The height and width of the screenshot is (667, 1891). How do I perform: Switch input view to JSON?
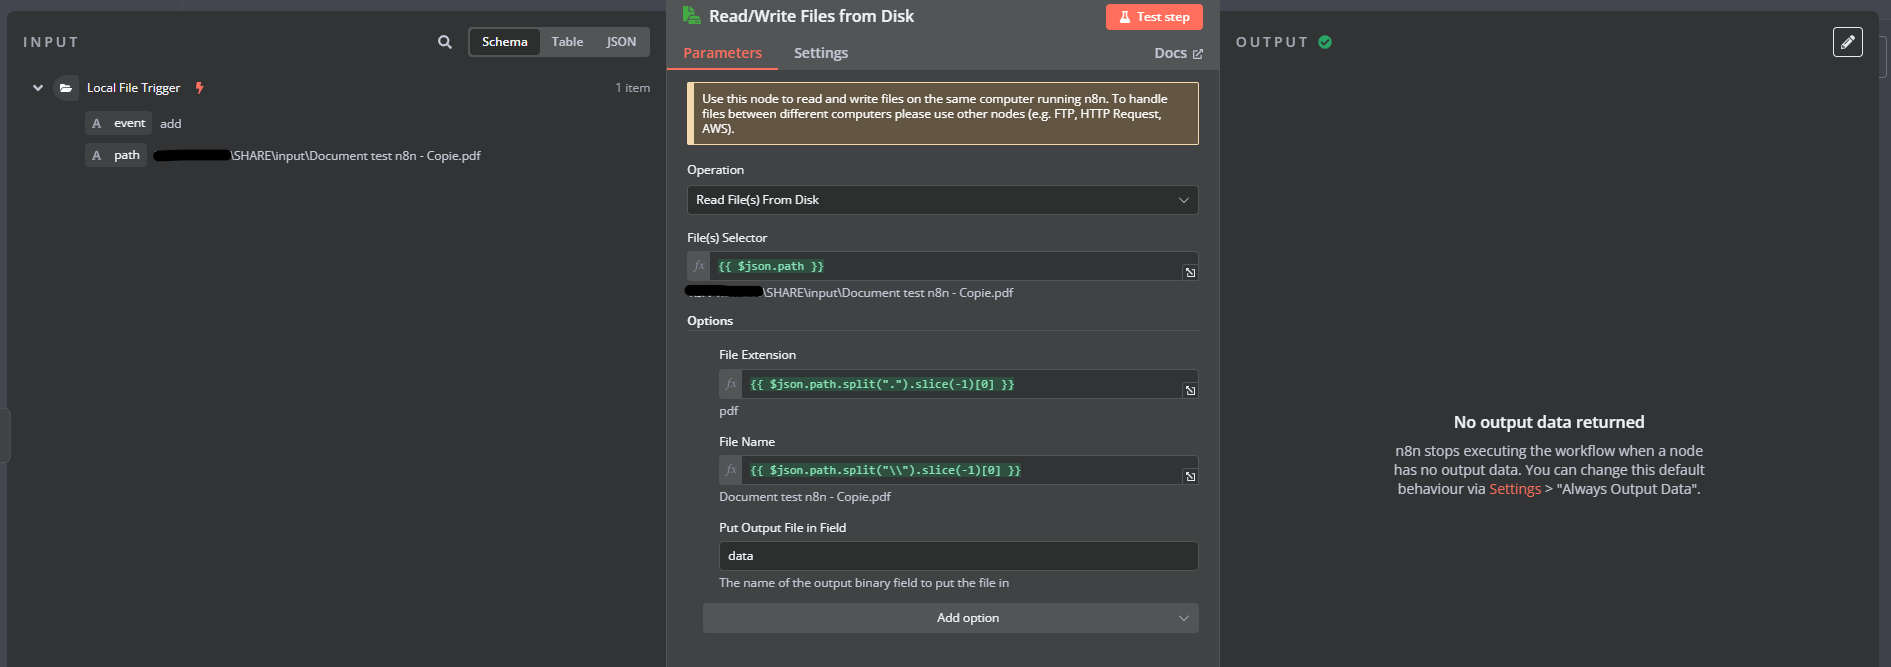point(621,42)
